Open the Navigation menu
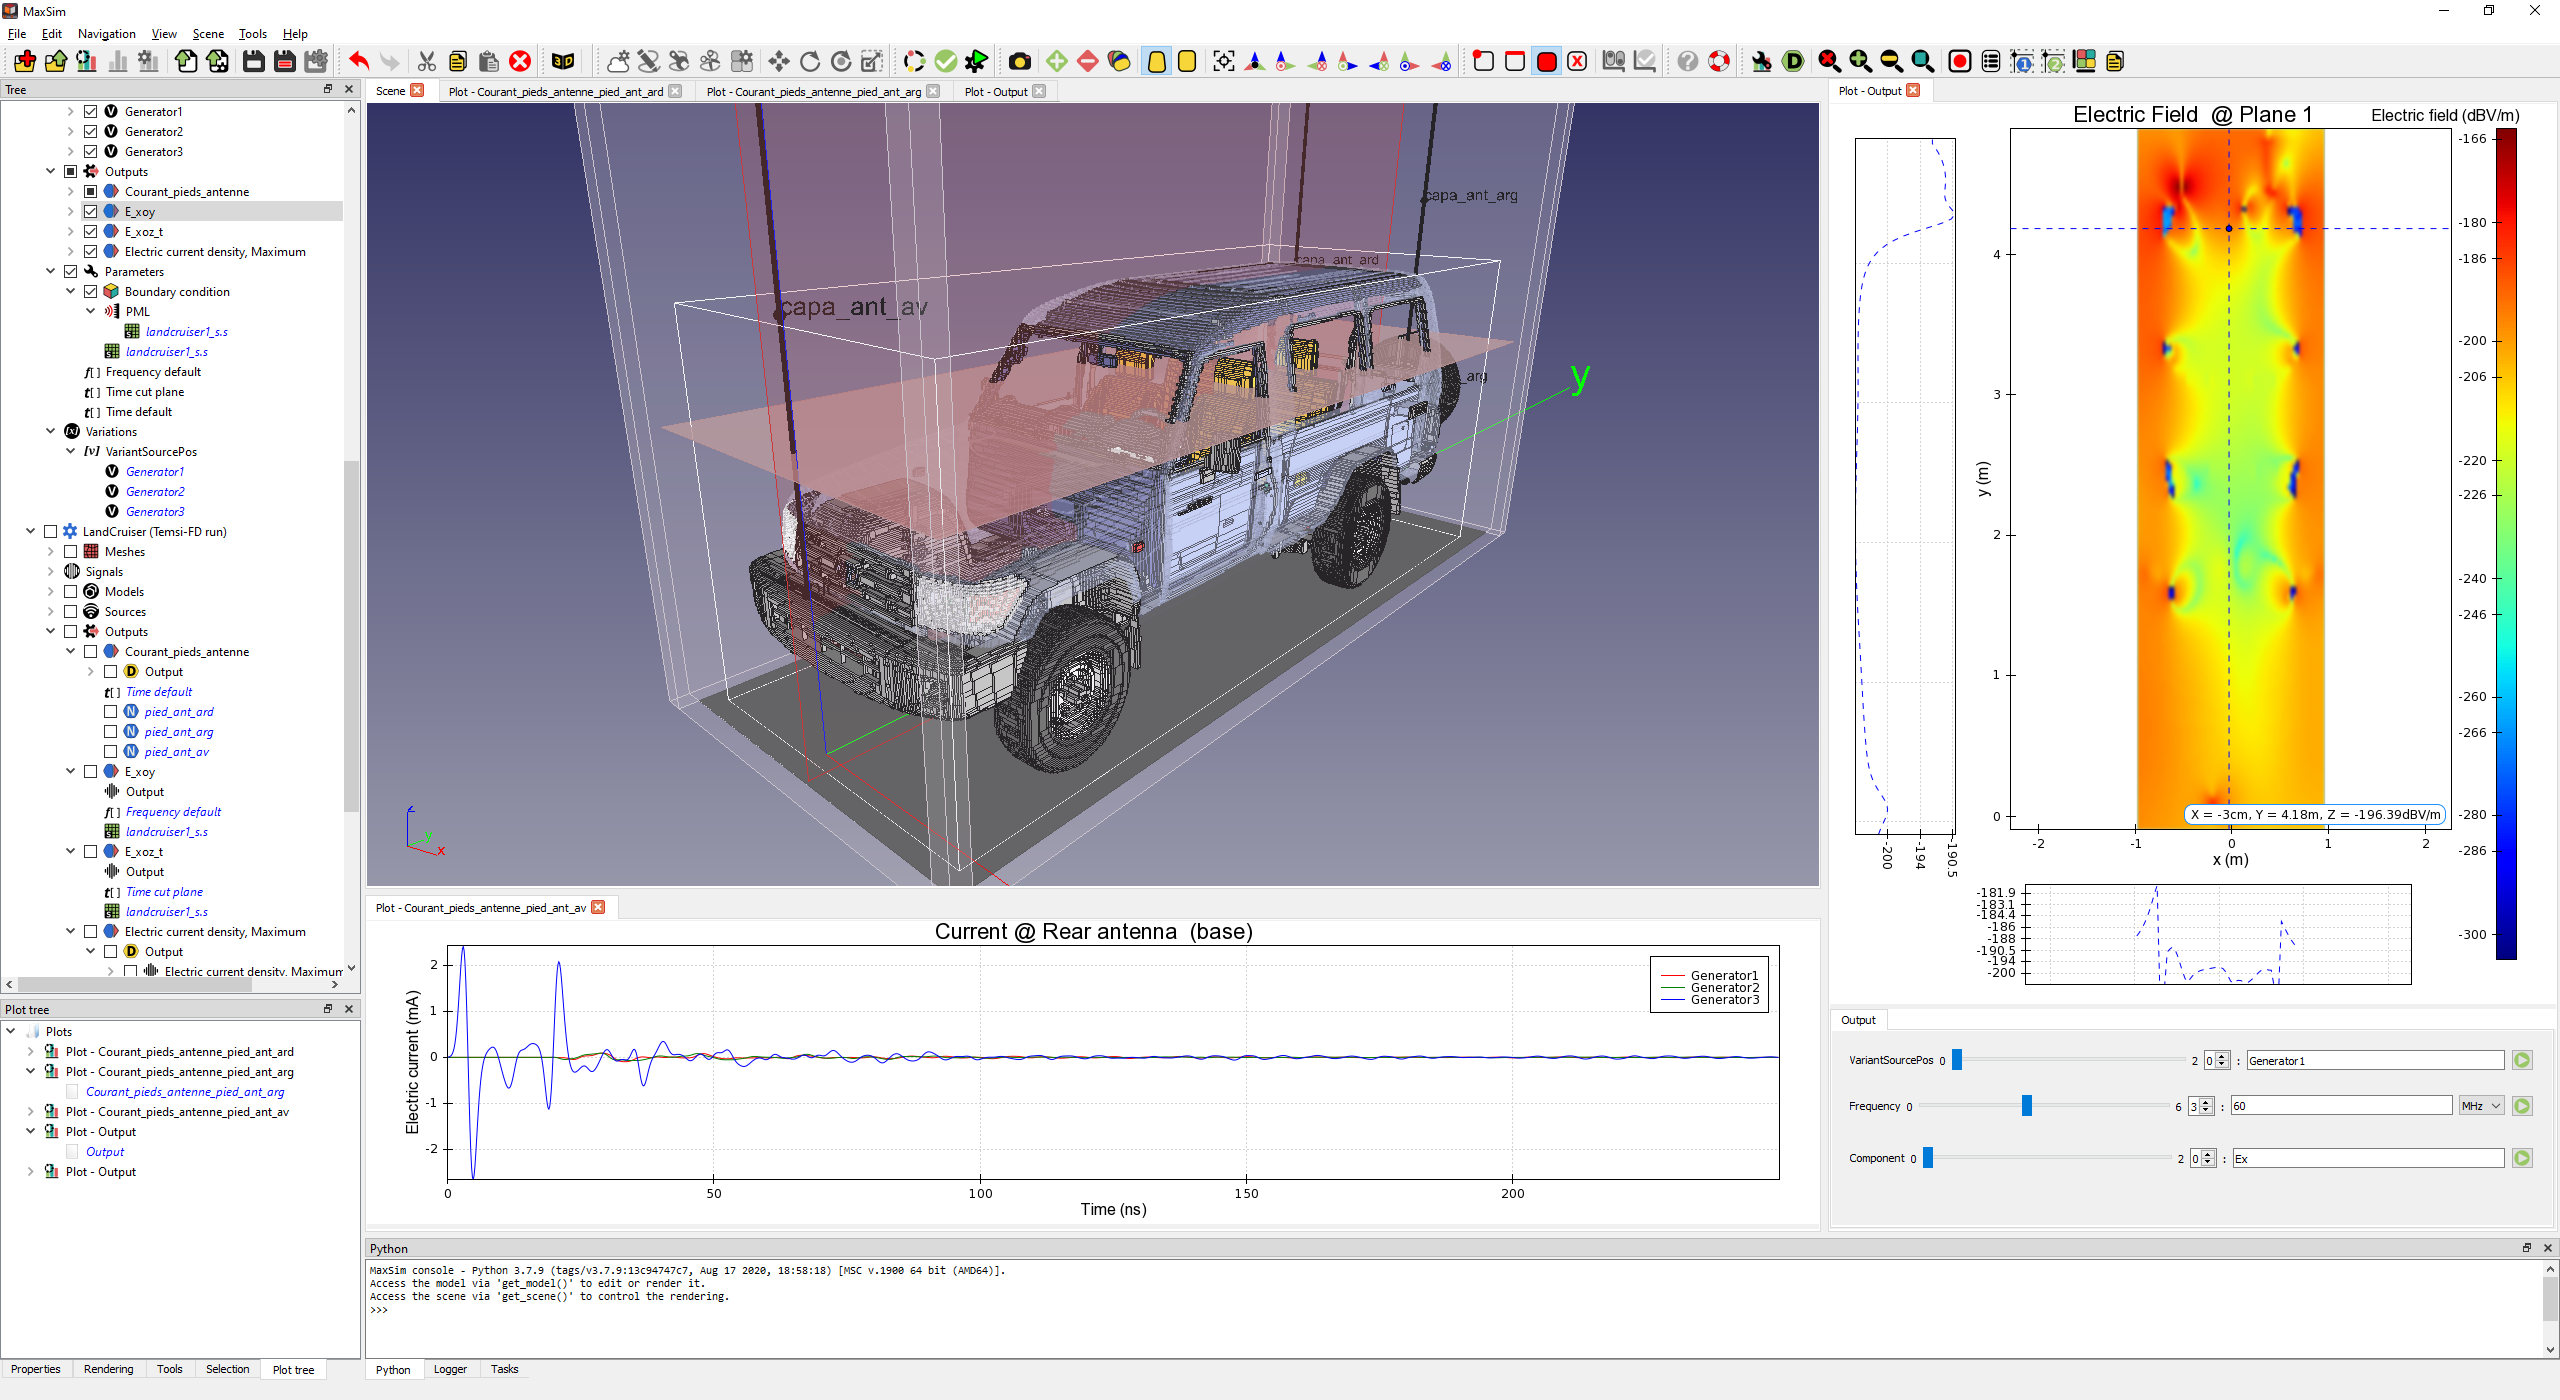Viewport: 2560px width, 1400px height. pos(106,34)
